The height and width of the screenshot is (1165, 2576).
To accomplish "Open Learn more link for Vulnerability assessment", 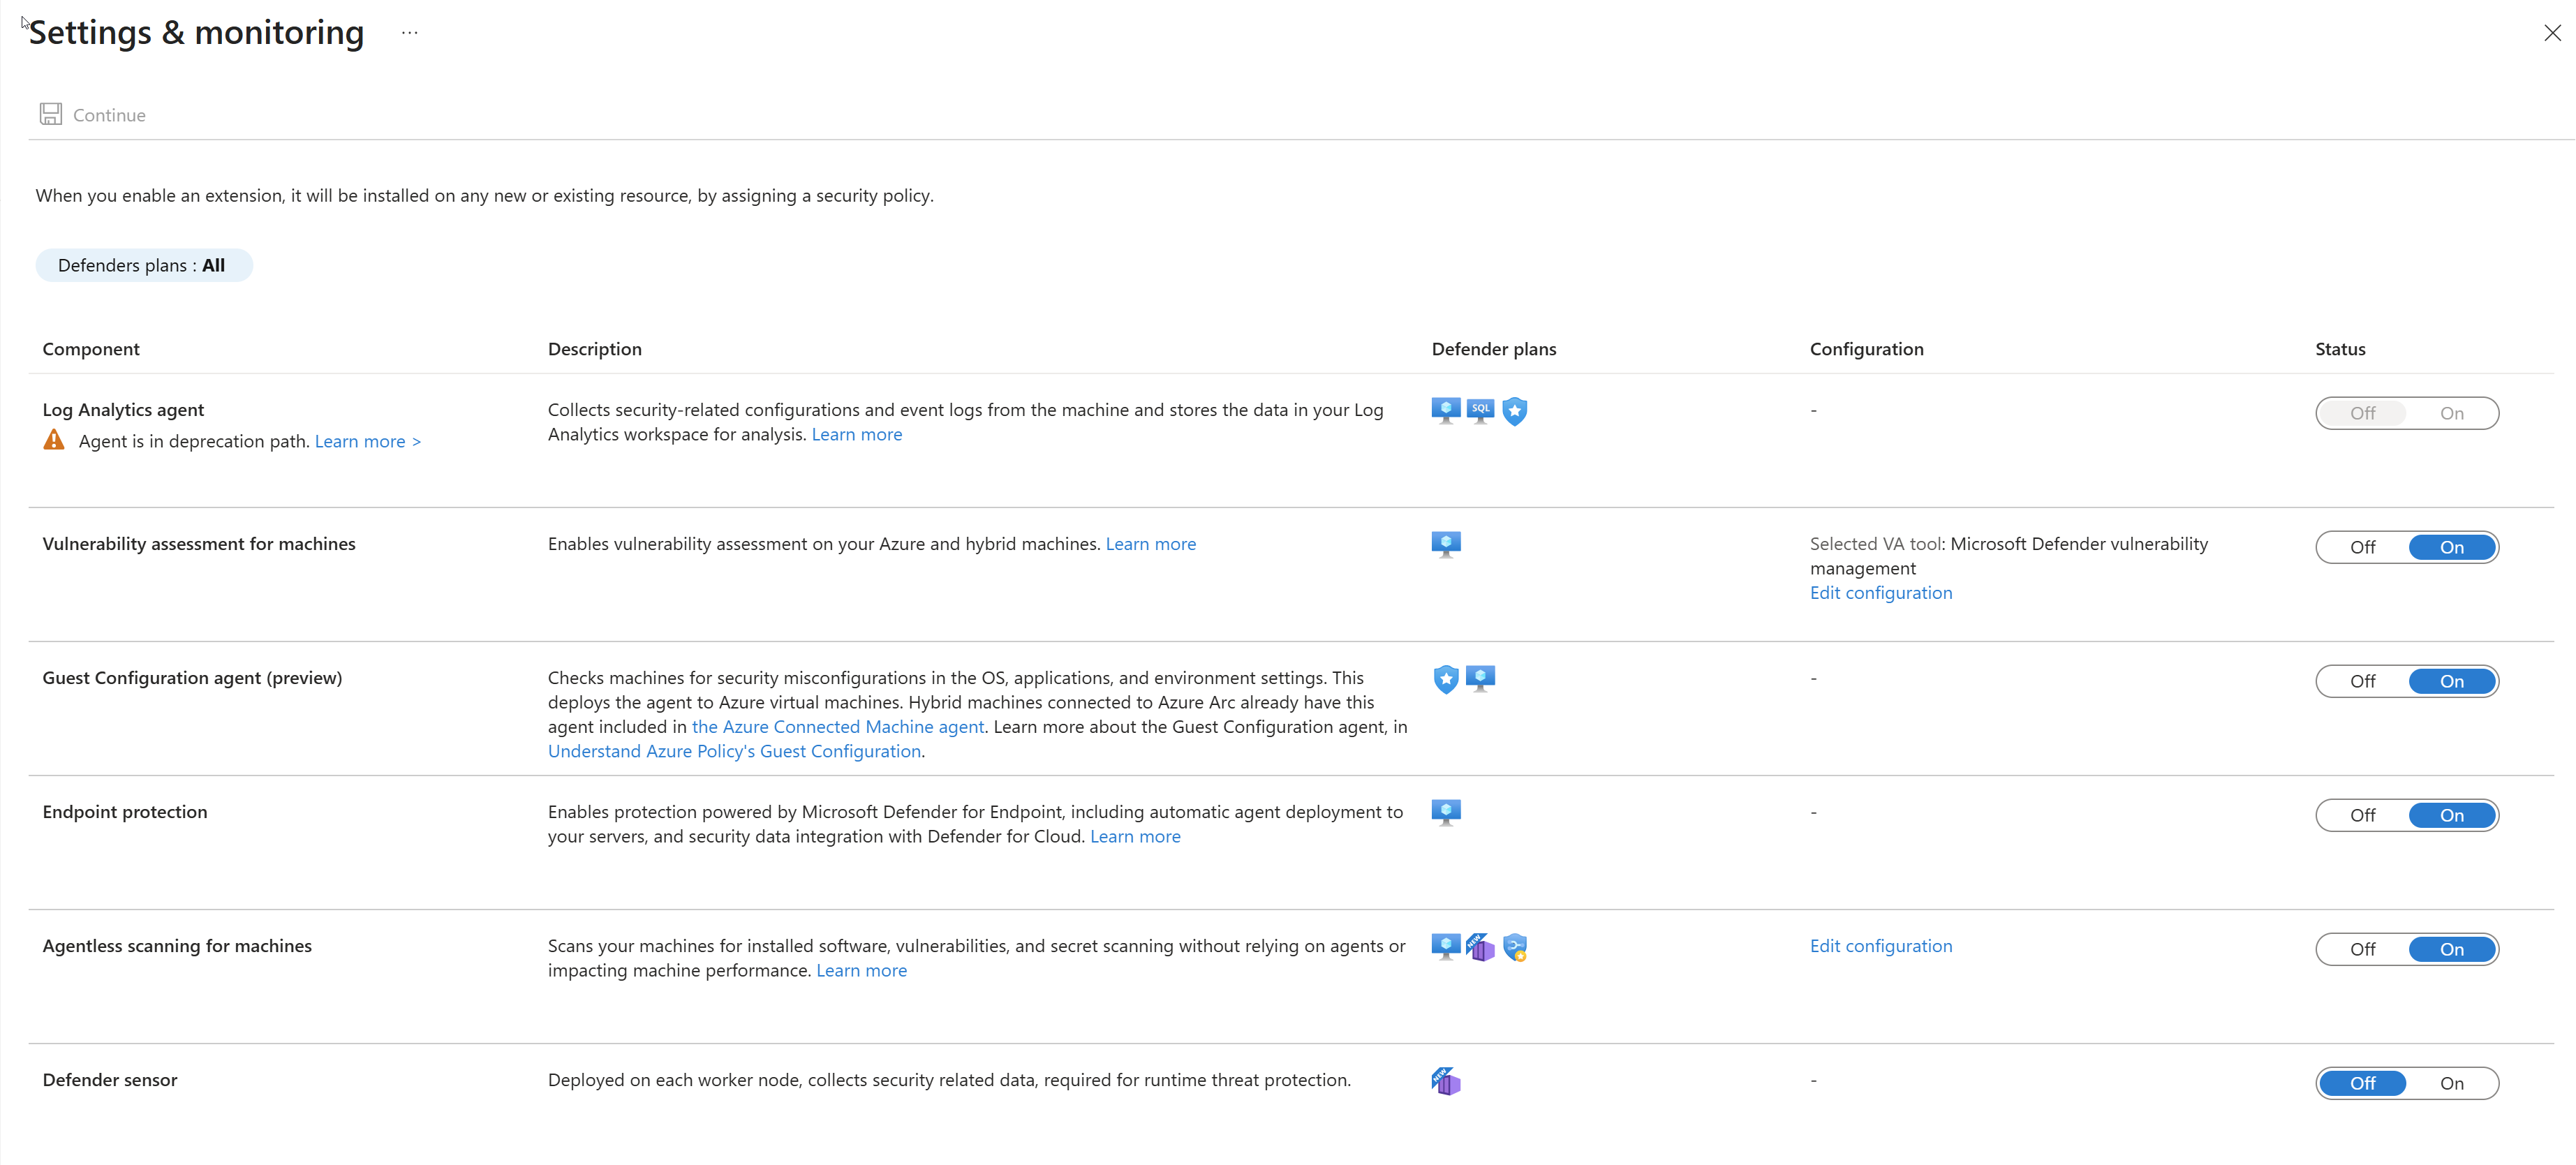I will 1151,544.
